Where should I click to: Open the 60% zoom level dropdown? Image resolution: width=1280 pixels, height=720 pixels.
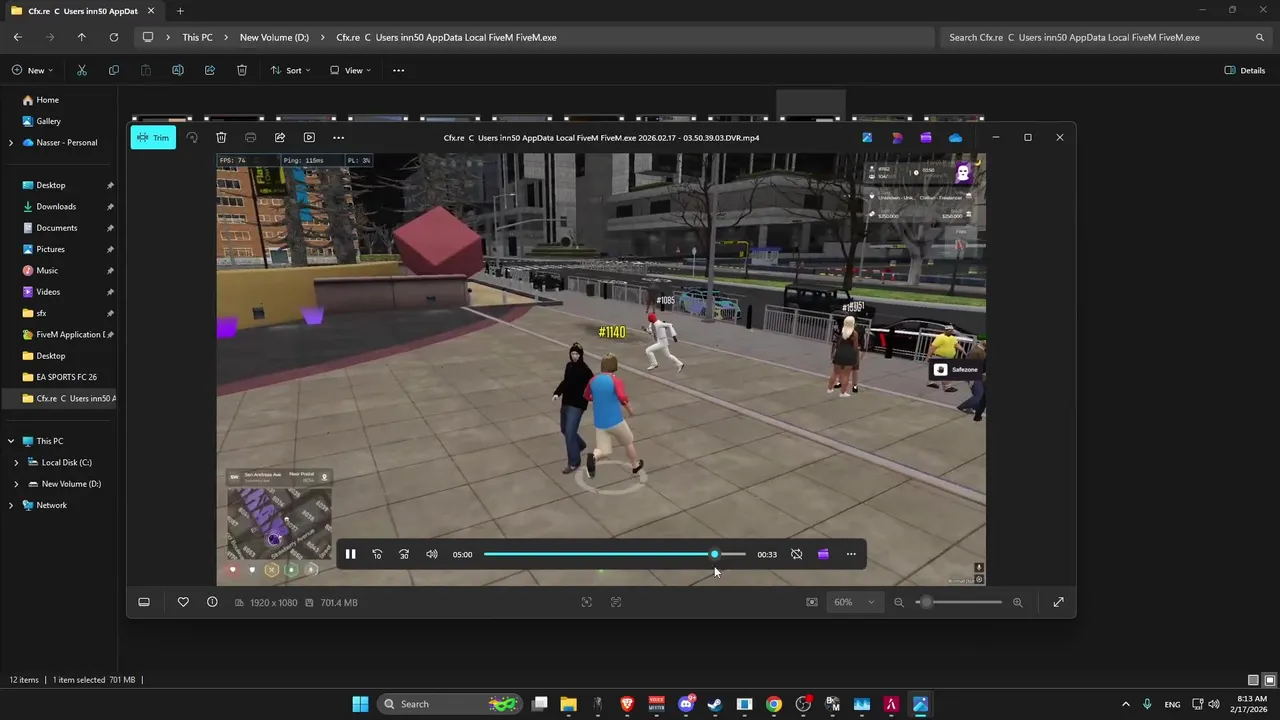[855, 602]
